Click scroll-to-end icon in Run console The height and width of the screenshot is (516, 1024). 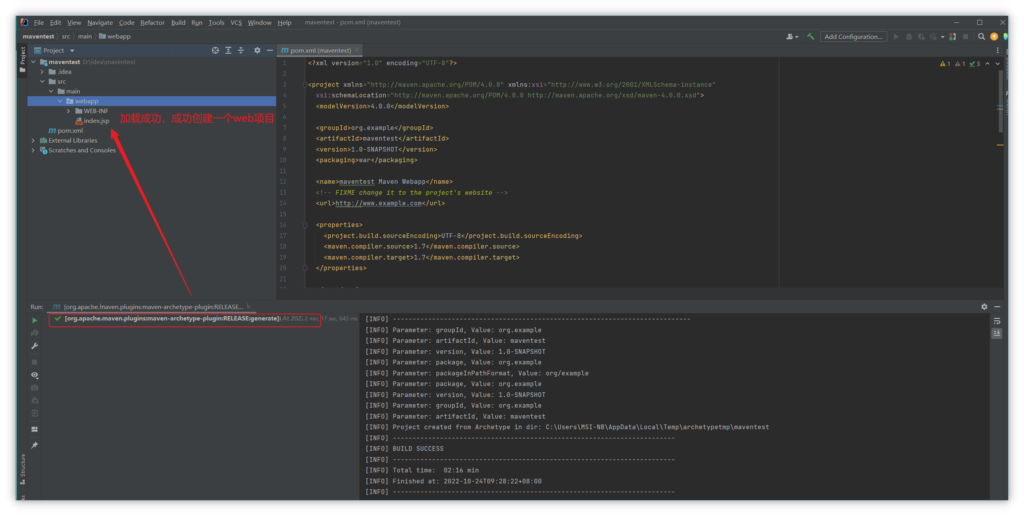coord(997,333)
